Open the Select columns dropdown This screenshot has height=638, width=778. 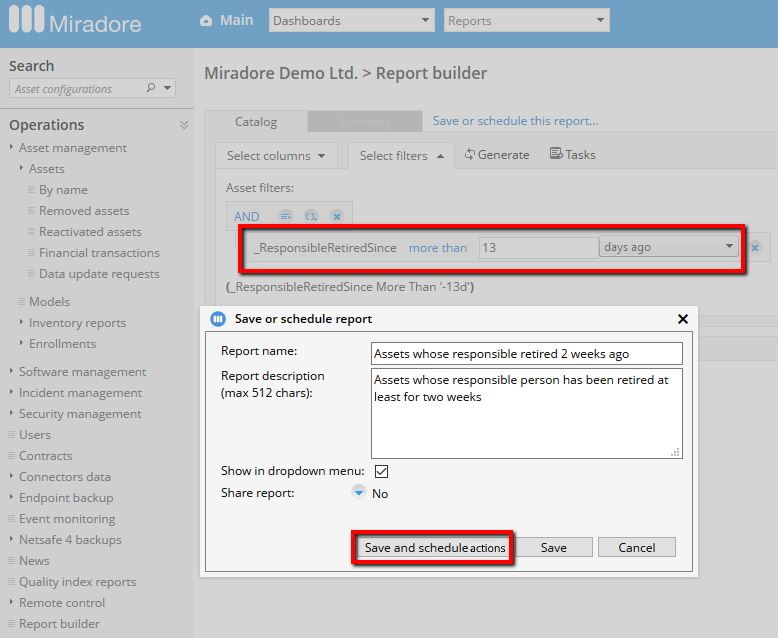pos(276,156)
